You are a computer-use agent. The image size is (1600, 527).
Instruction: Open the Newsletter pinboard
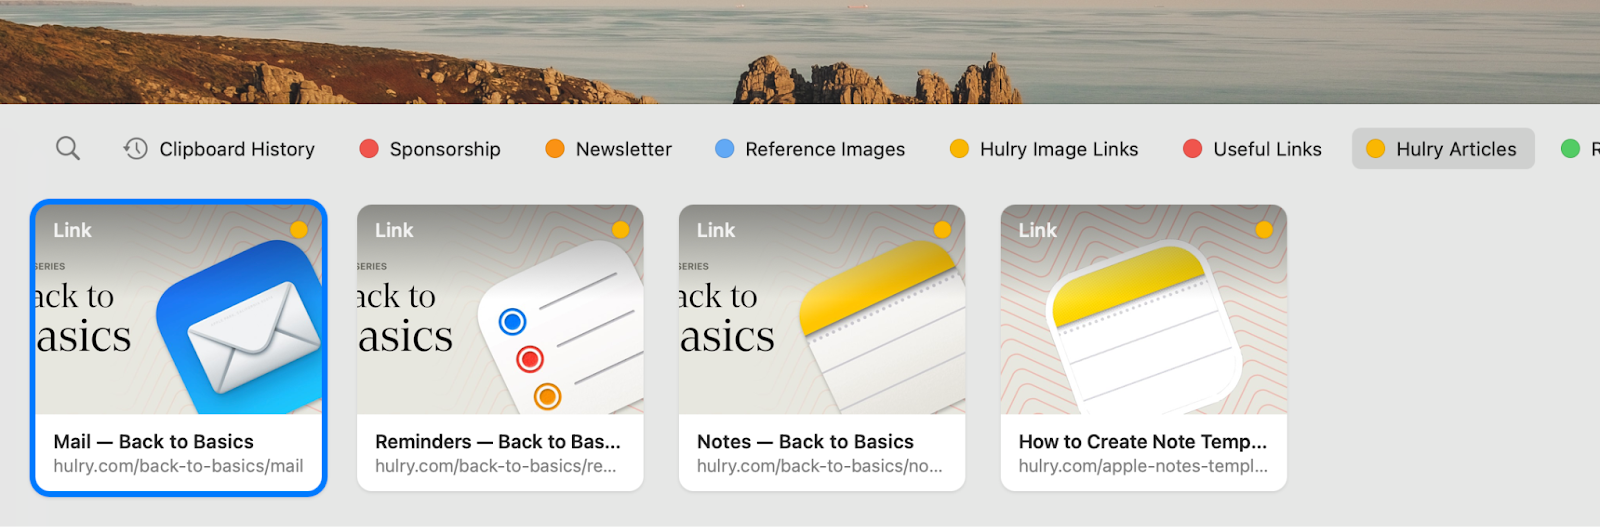[608, 149]
